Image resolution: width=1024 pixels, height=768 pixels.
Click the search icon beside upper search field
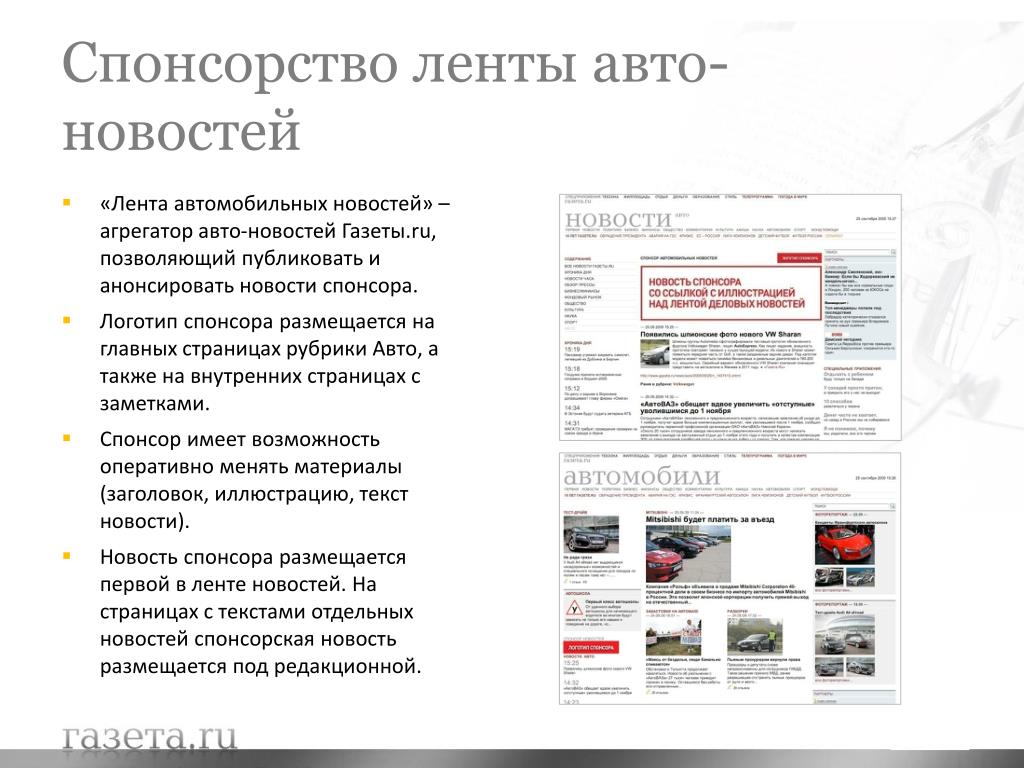[x=893, y=252]
